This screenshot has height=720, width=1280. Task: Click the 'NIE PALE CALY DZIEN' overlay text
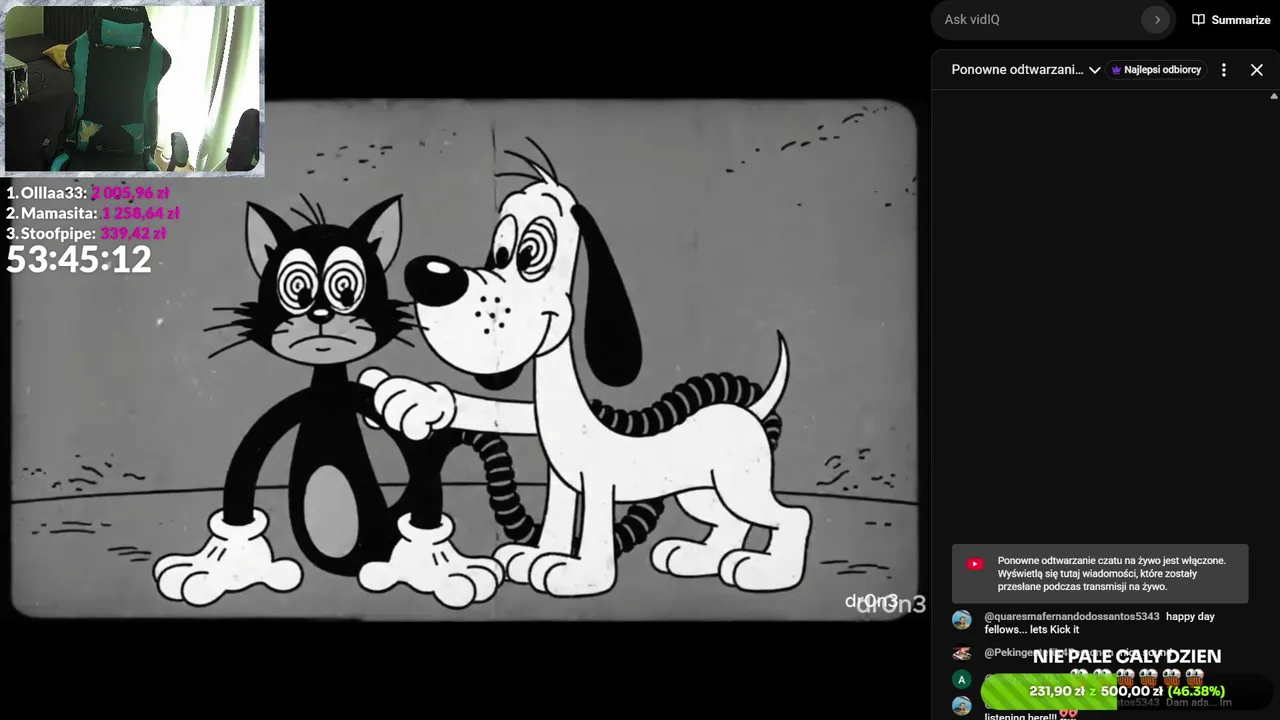pyautogui.click(x=1127, y=656)
